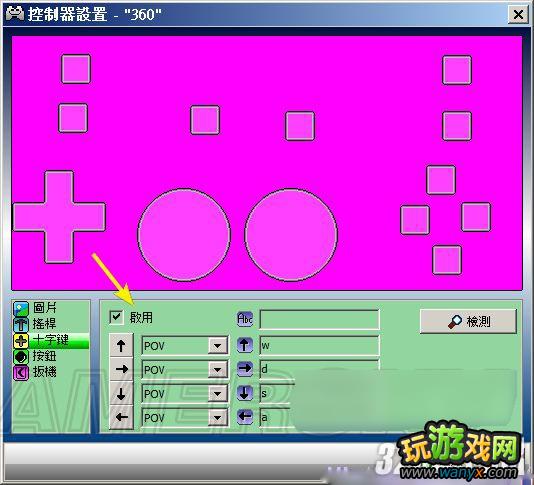This screenshot has width=534, height=485.
Task: Click the empty name field beside Abc icon
Action: click(x=319, y=319)
